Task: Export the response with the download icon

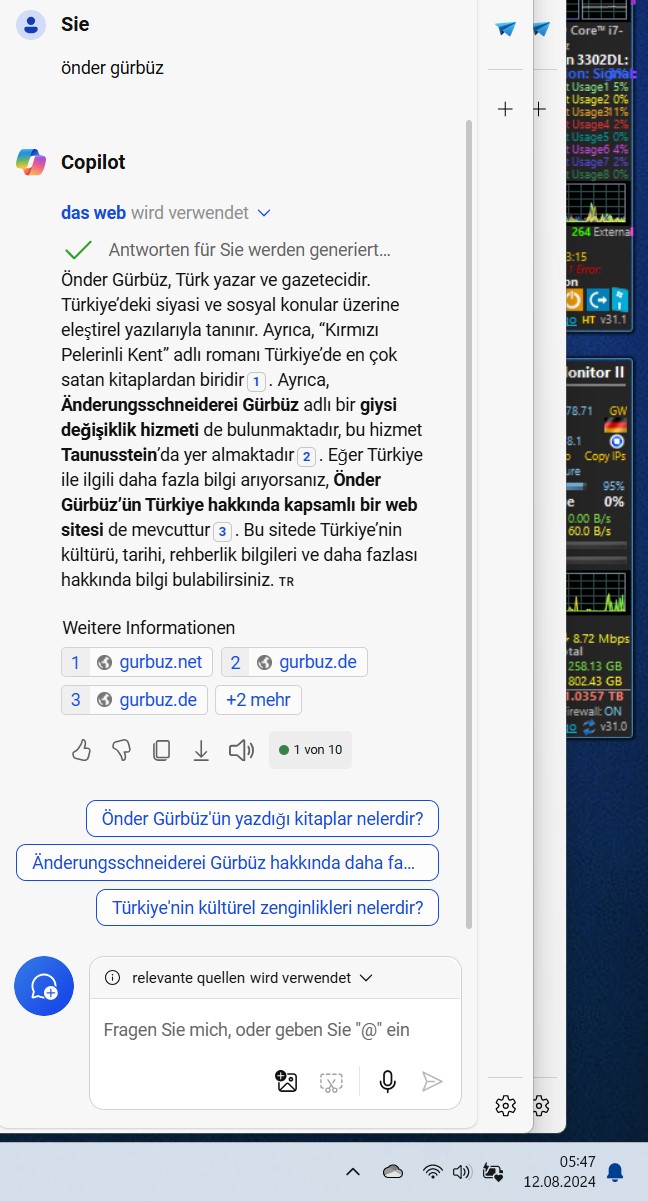Action: pos(201,750)
